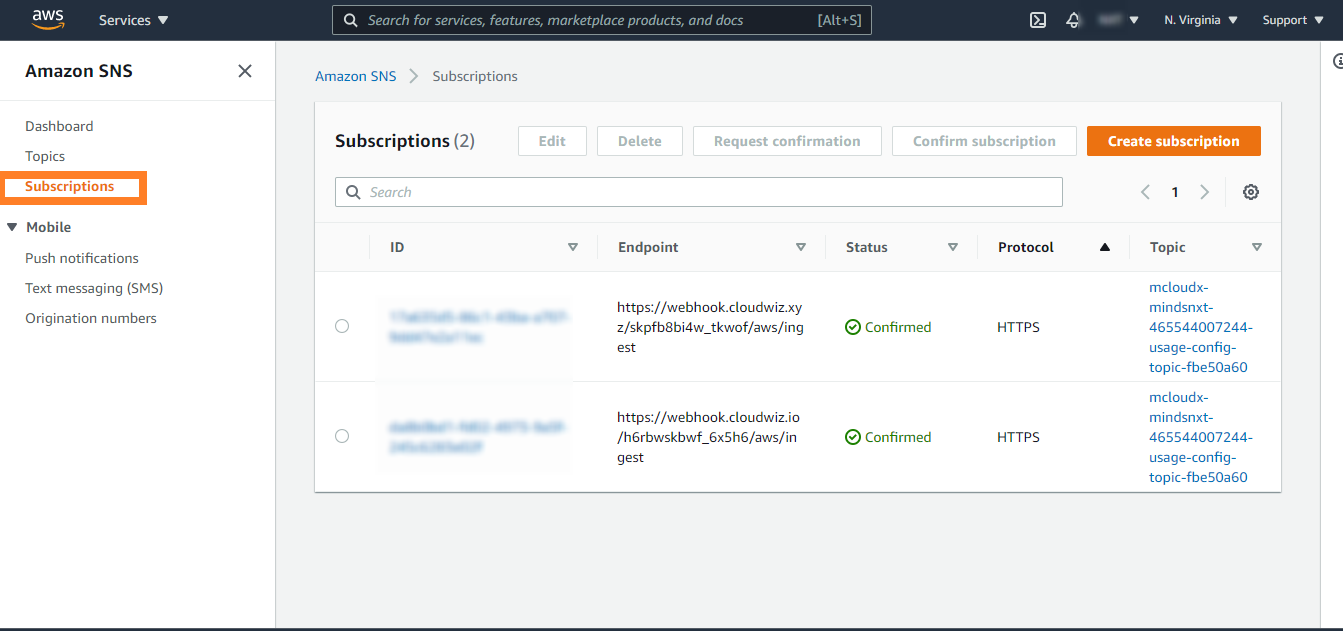Open Dashboard in the SNS sidebar
1343x631 pixels.
[59, 126]
